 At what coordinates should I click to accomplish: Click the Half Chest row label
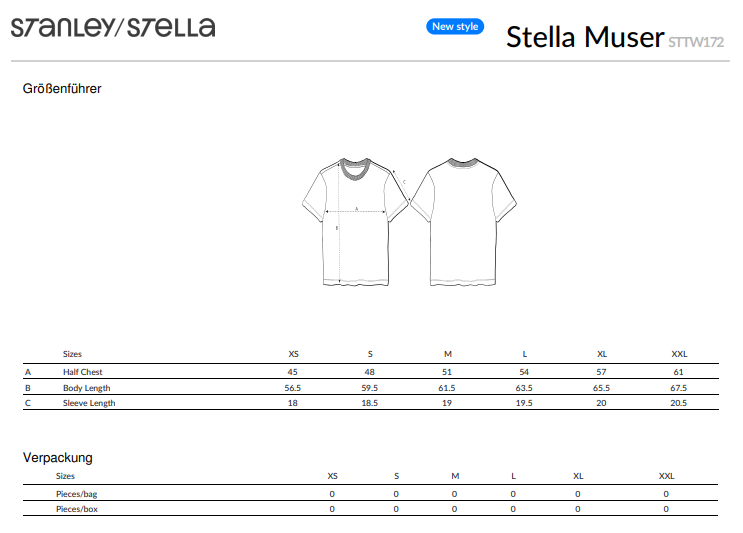pyautogui.click(x=83, y=372)
